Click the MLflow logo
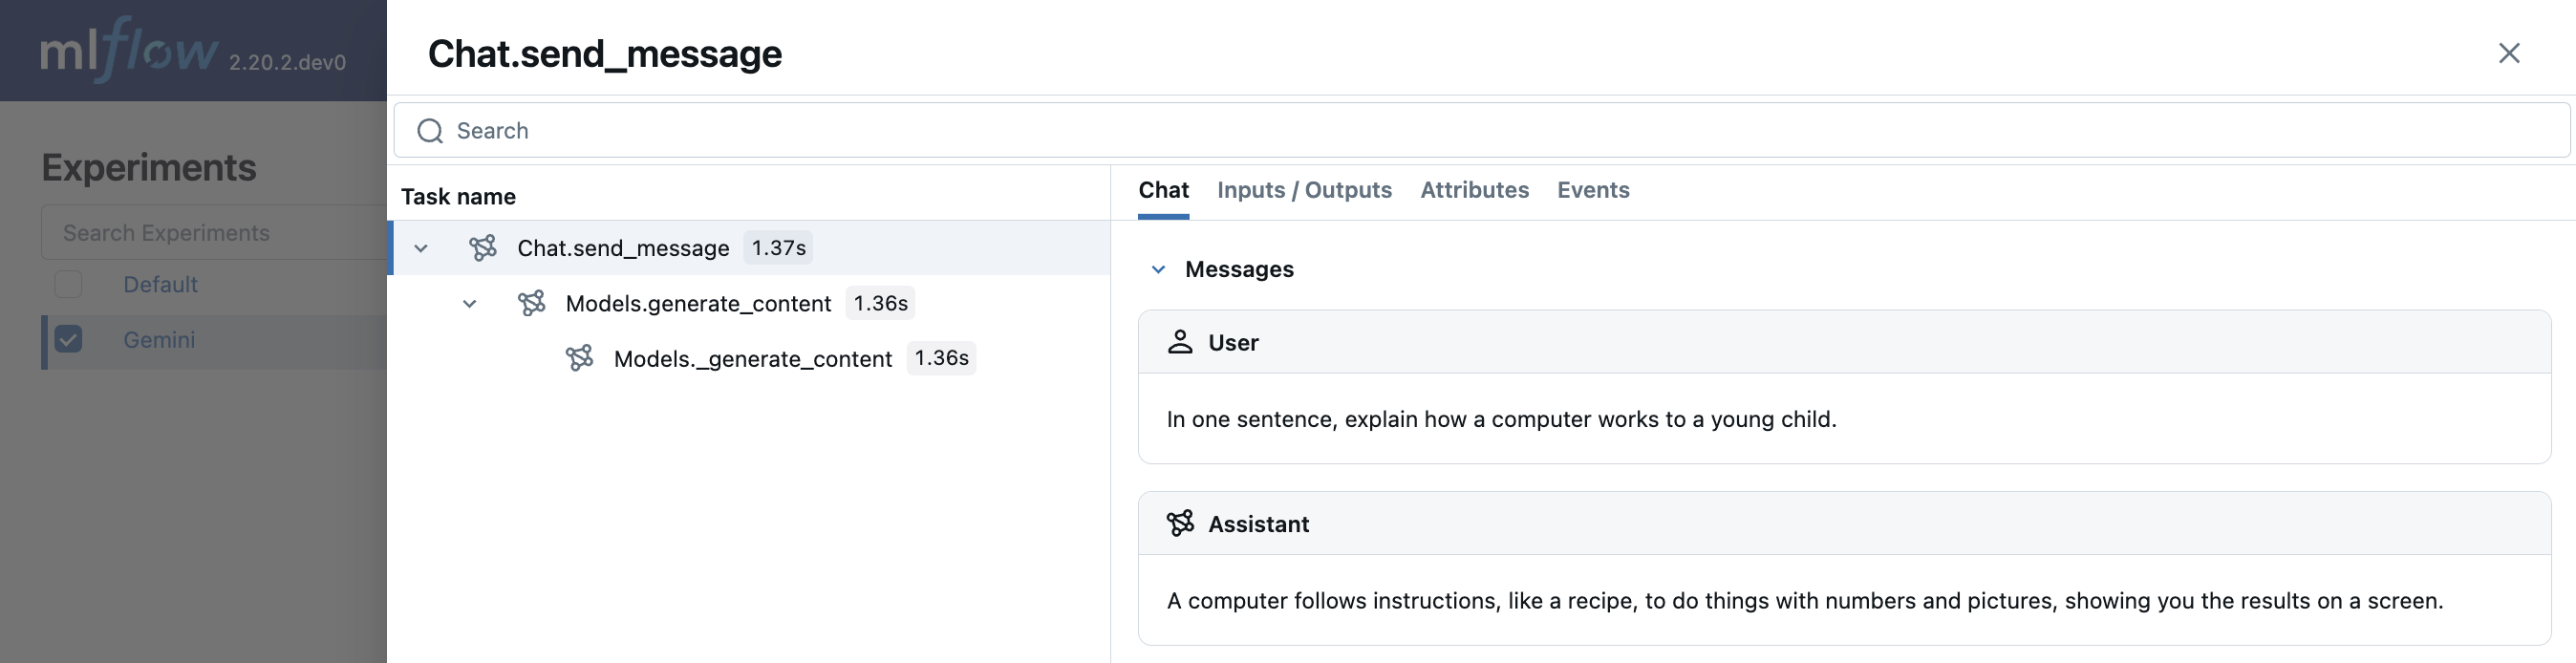Viewport: 2576px width, 663px height. (x=128, y=50)
